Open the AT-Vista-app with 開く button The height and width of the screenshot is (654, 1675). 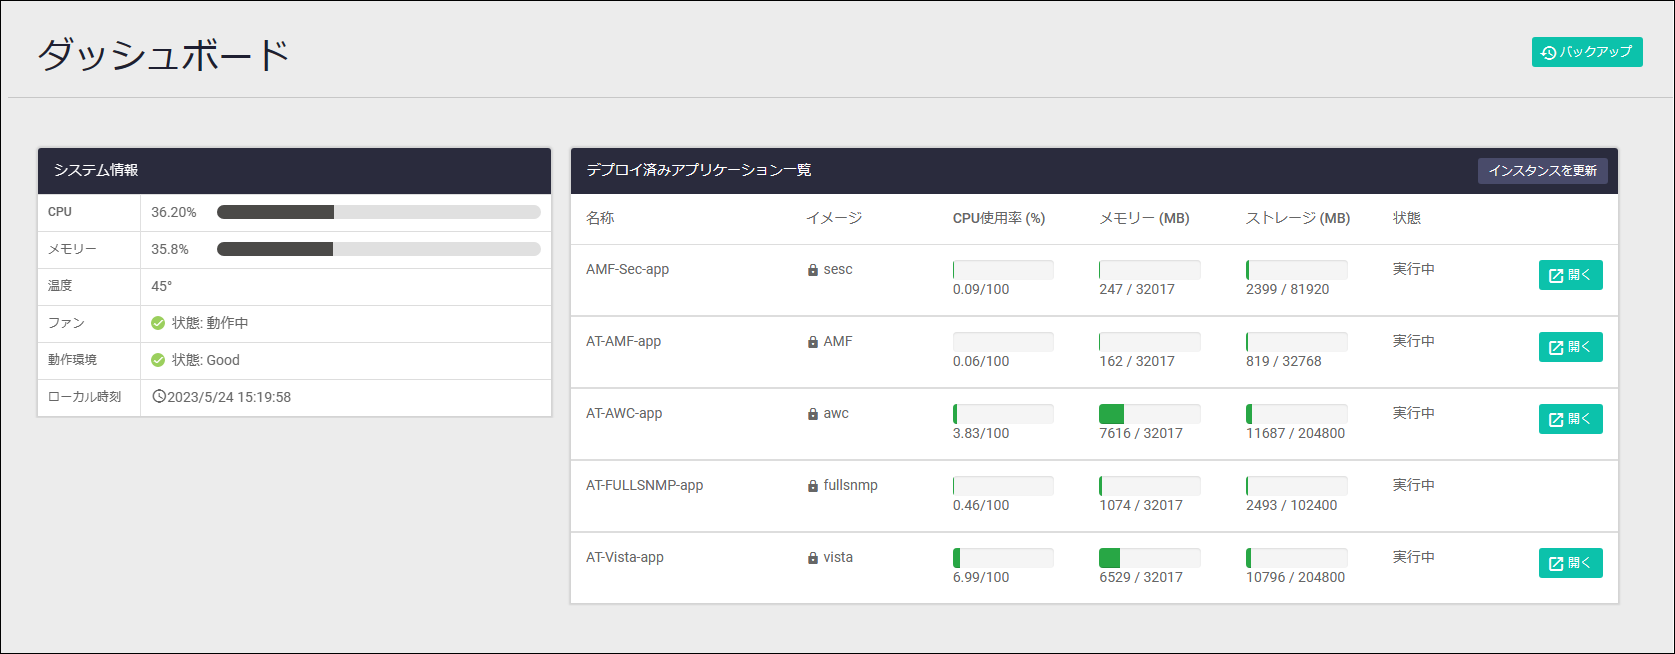pos(1570,563)
